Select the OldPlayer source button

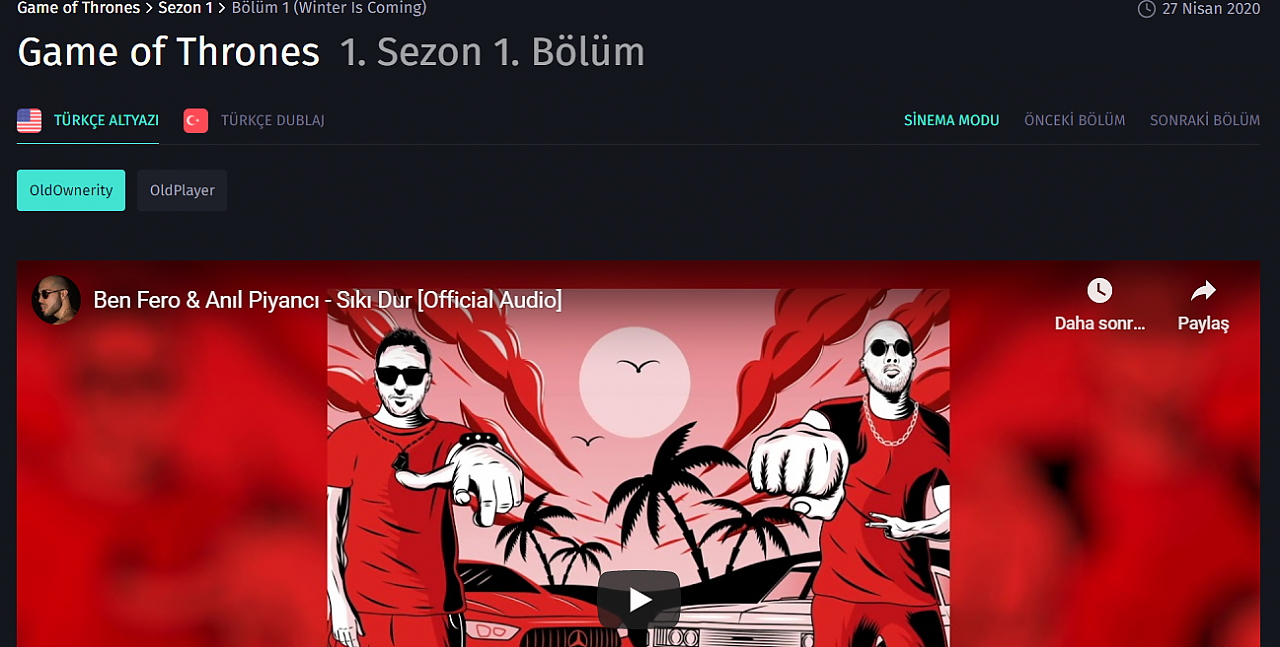pos(182,190)
